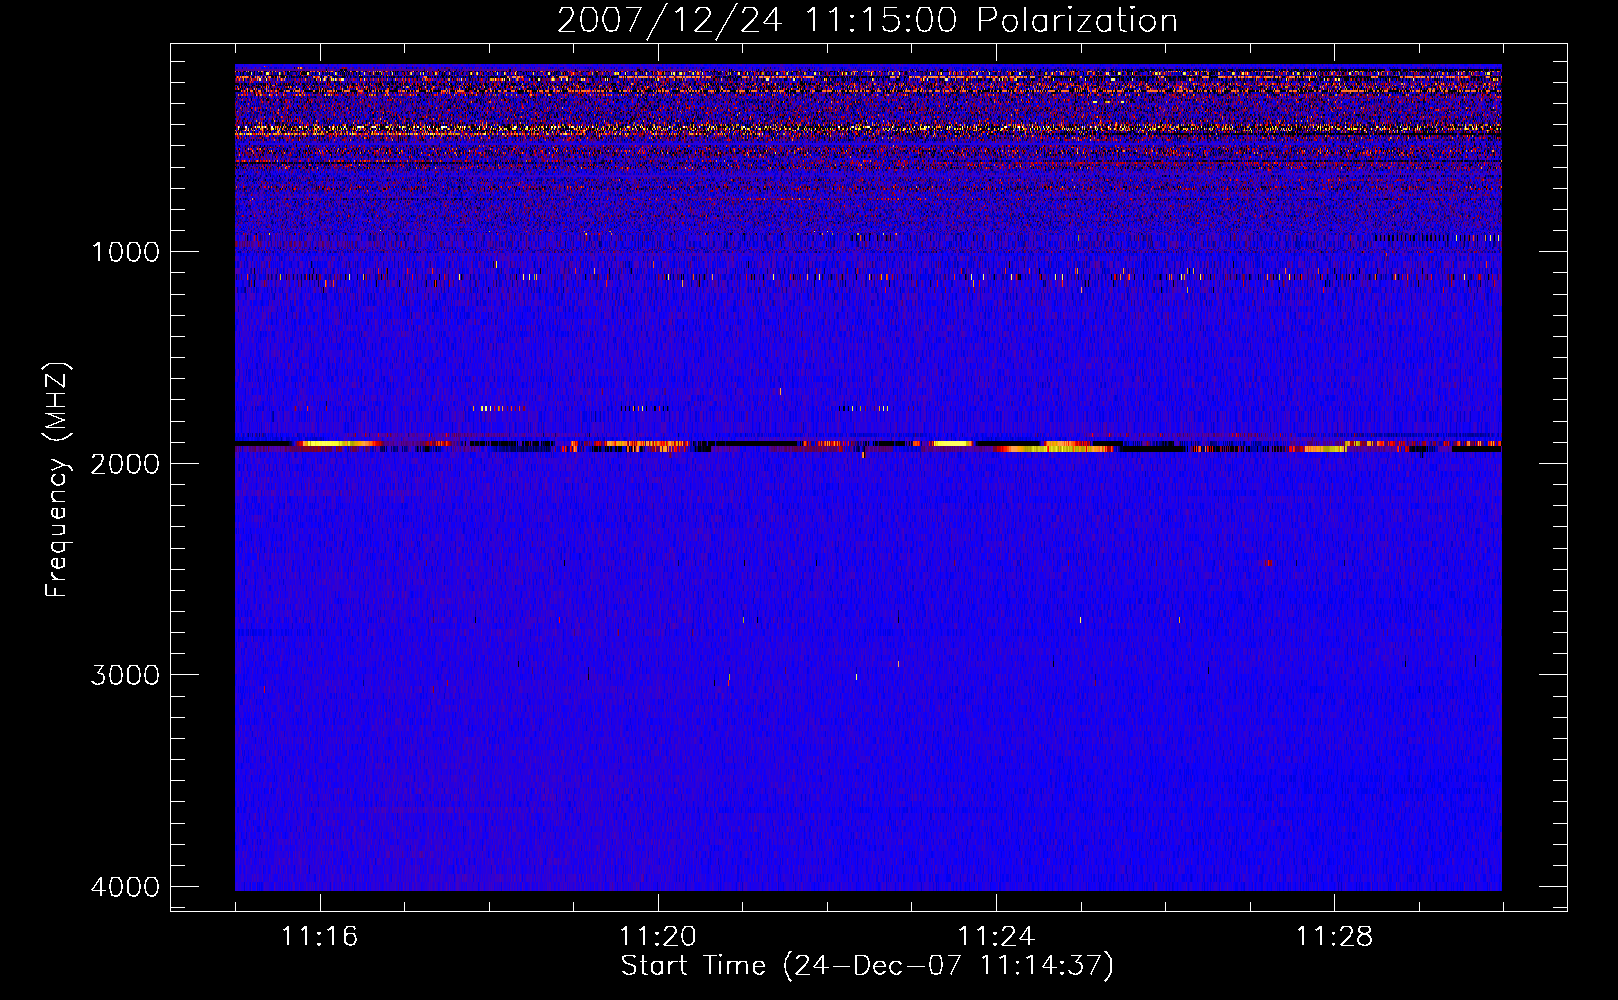Click the 4000 frequency tick label
Viewport: 1618px width, 1000px height.
[126, 887]
